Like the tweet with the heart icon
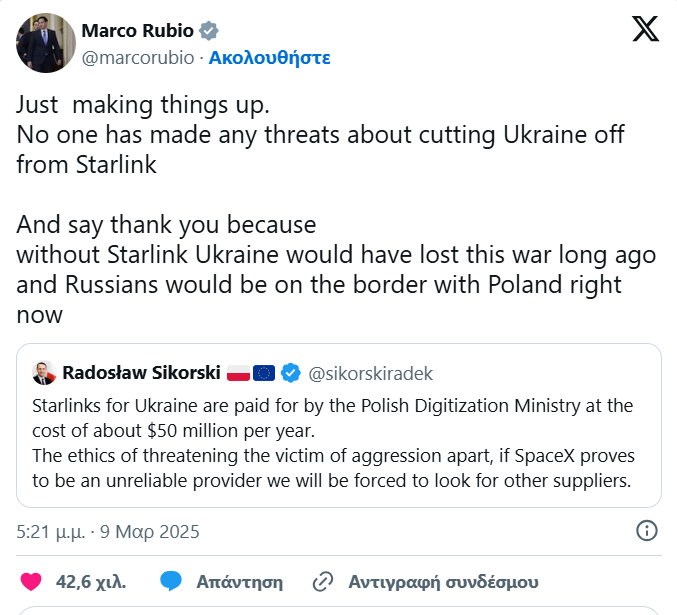This screenshot has height=615, width=677. [32, 581]
